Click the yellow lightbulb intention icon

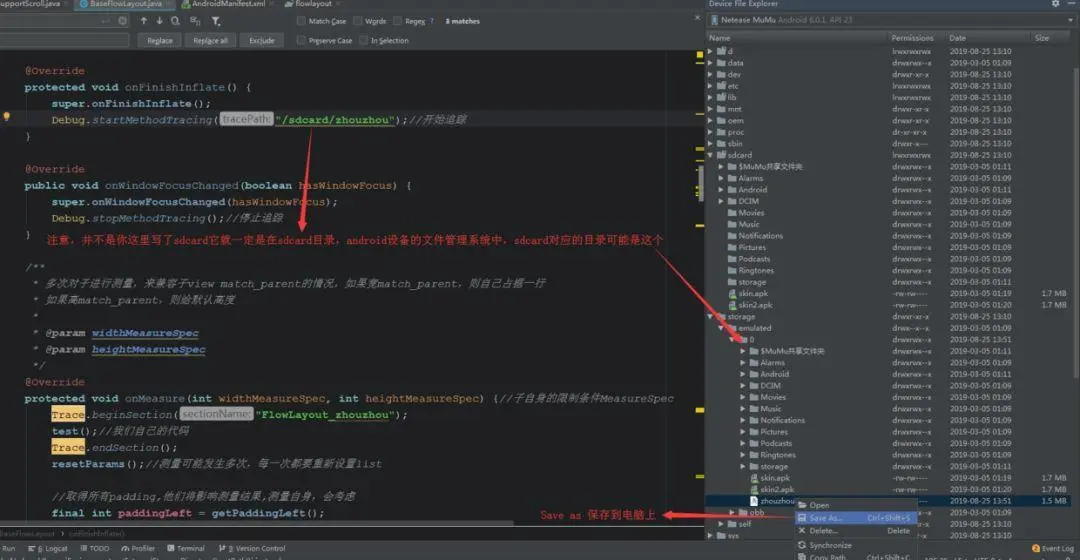7,117
